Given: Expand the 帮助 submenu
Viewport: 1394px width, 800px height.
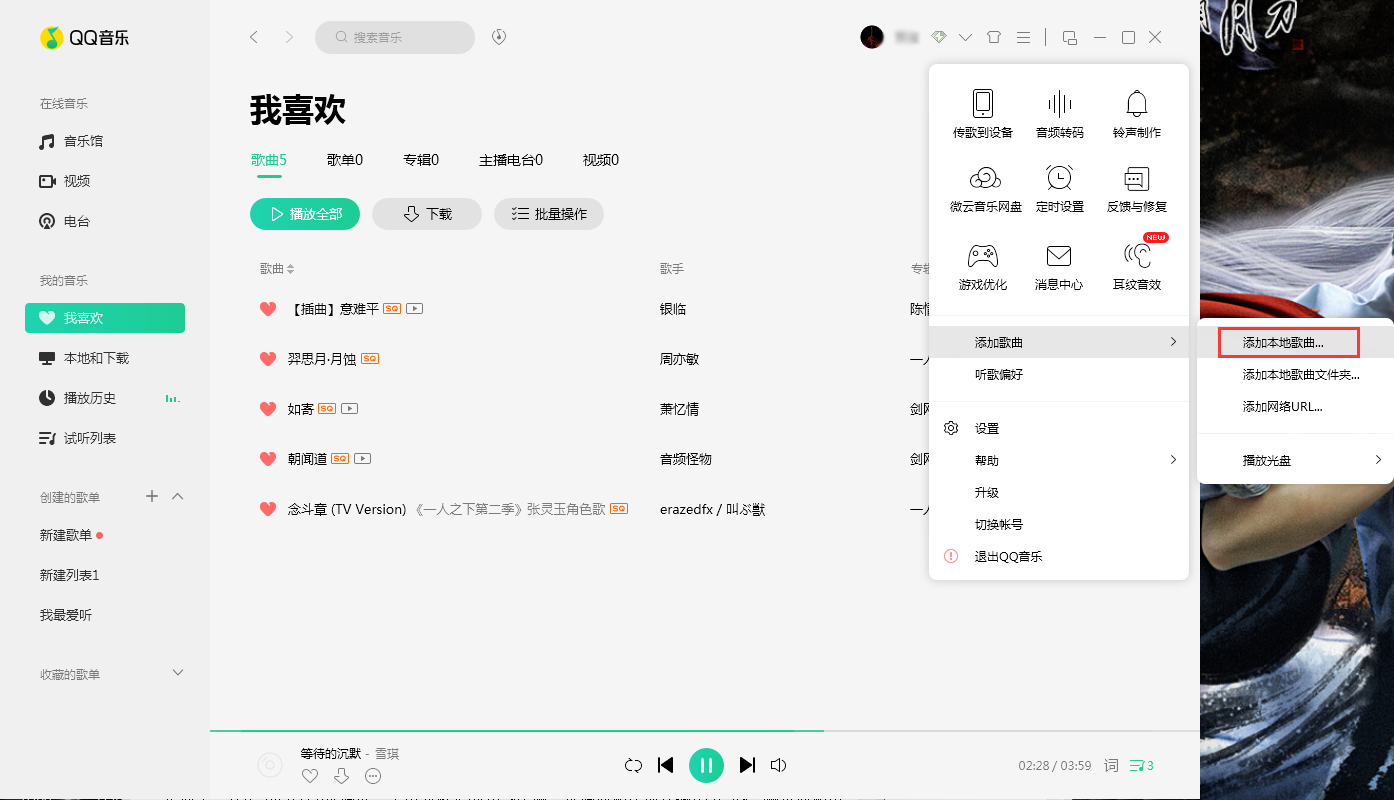Looking at the screenshot, I should click(986, 459).
